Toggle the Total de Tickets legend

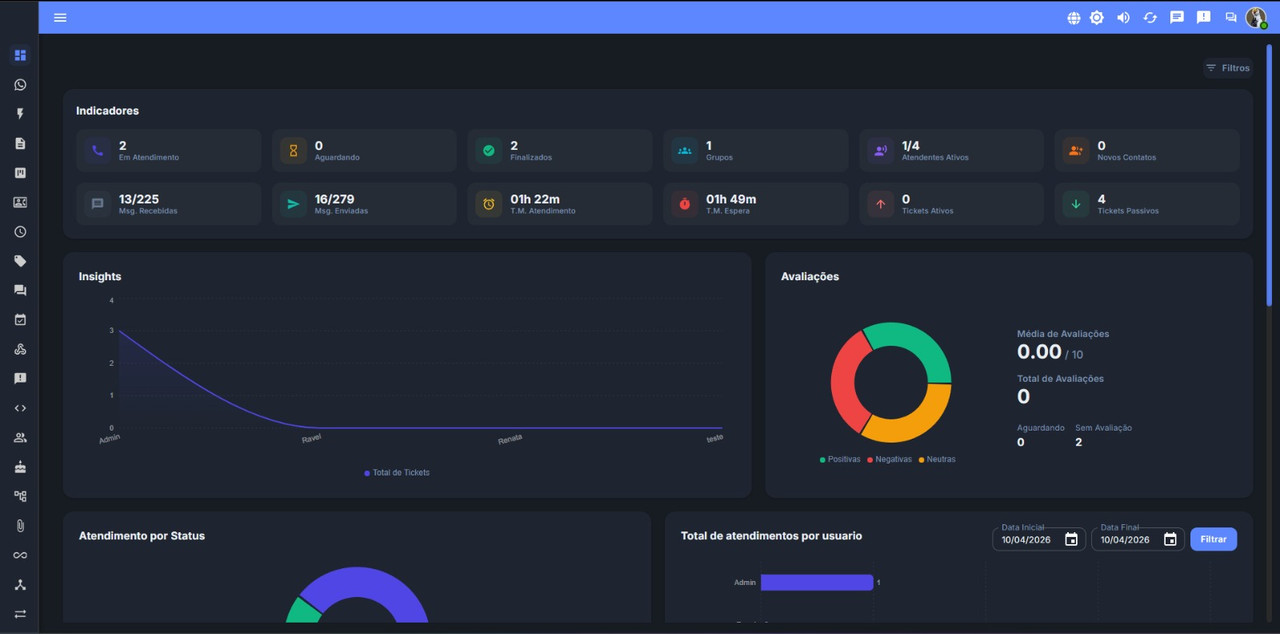point(397,472)
